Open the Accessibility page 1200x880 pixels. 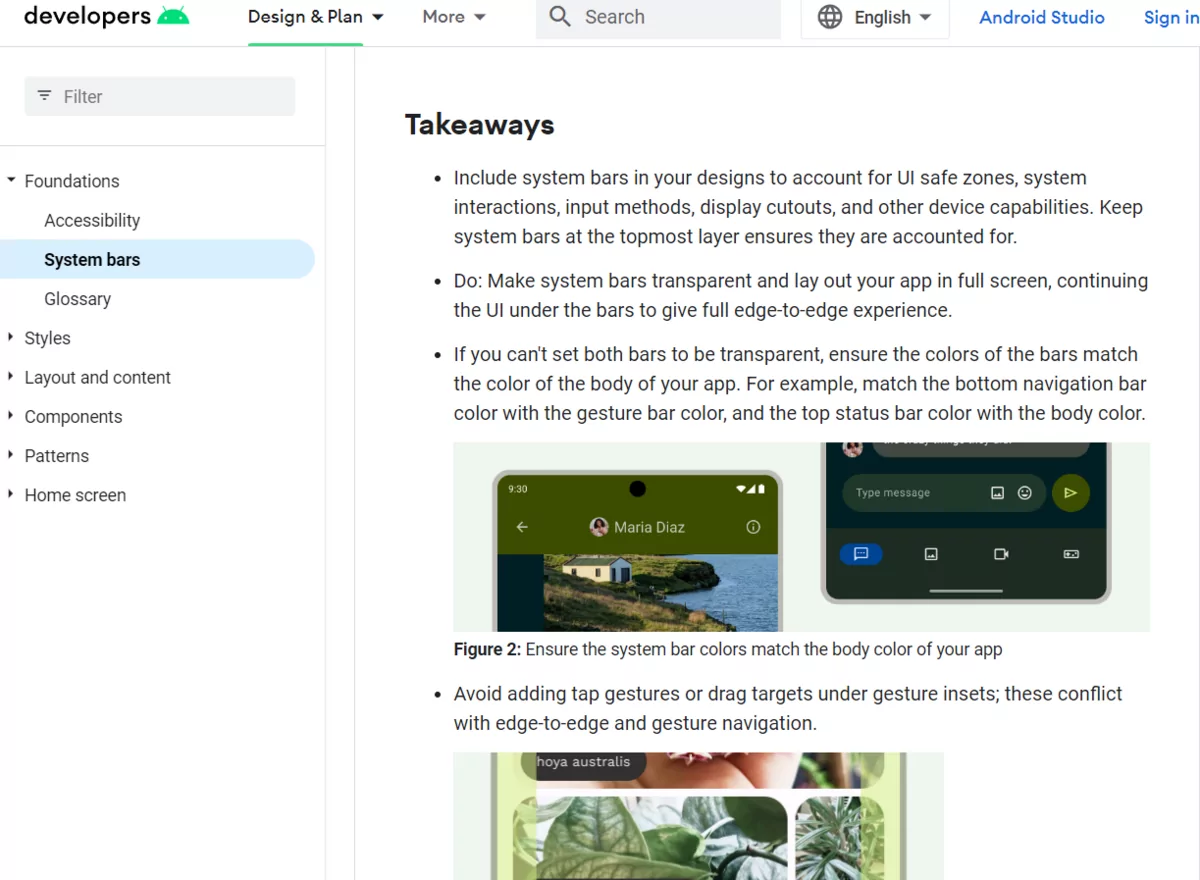tap(92, 220)
